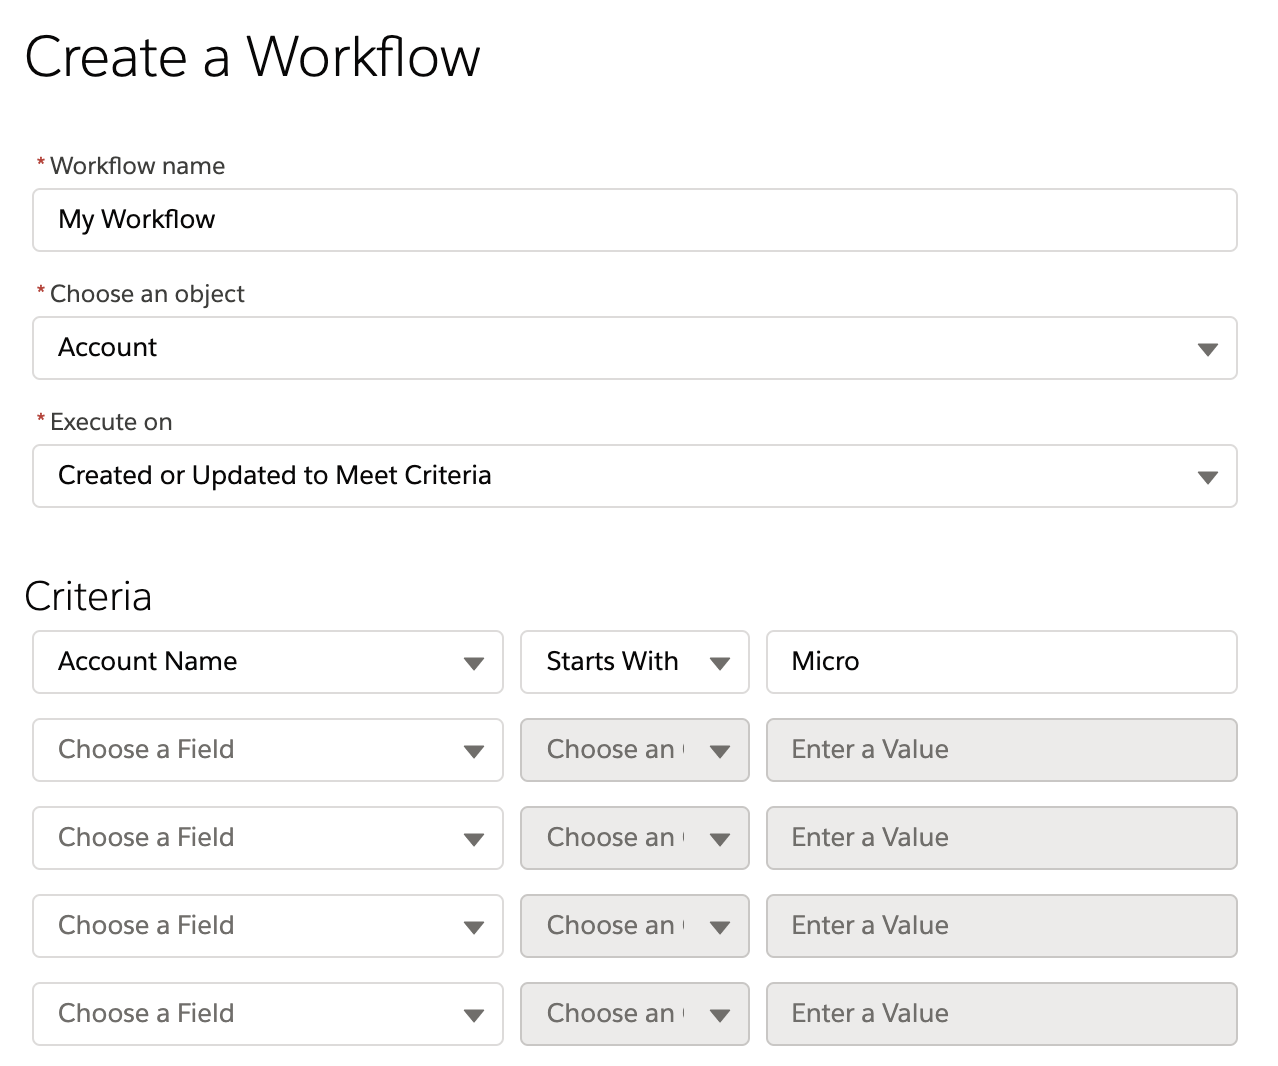Click Enter a Value in fourth criteria row
The width and height of the screenshot is (1278, 1066).
coord(1001,926)
